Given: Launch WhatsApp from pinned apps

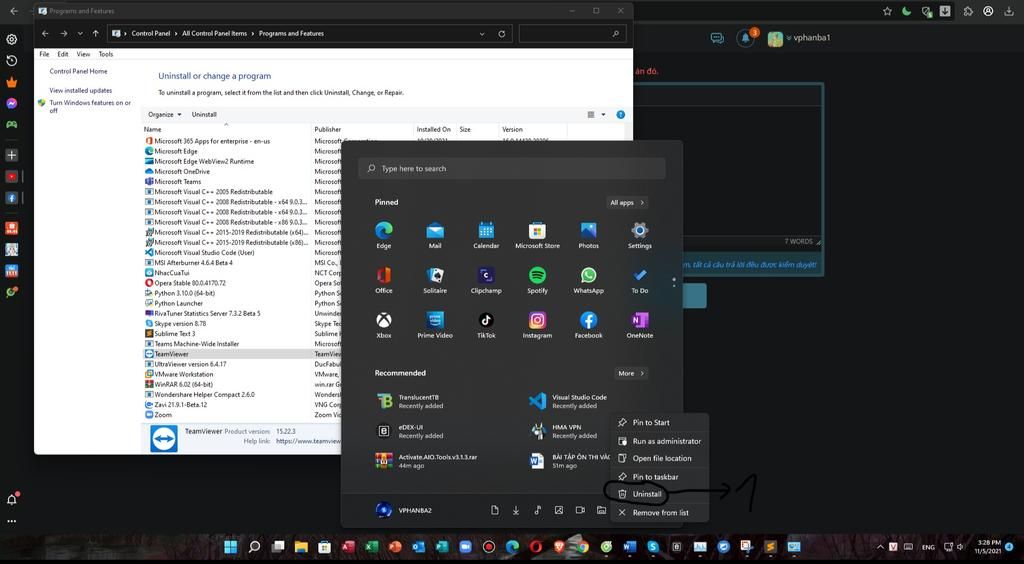Looking at the screenshot, I should tap(588, 280).
